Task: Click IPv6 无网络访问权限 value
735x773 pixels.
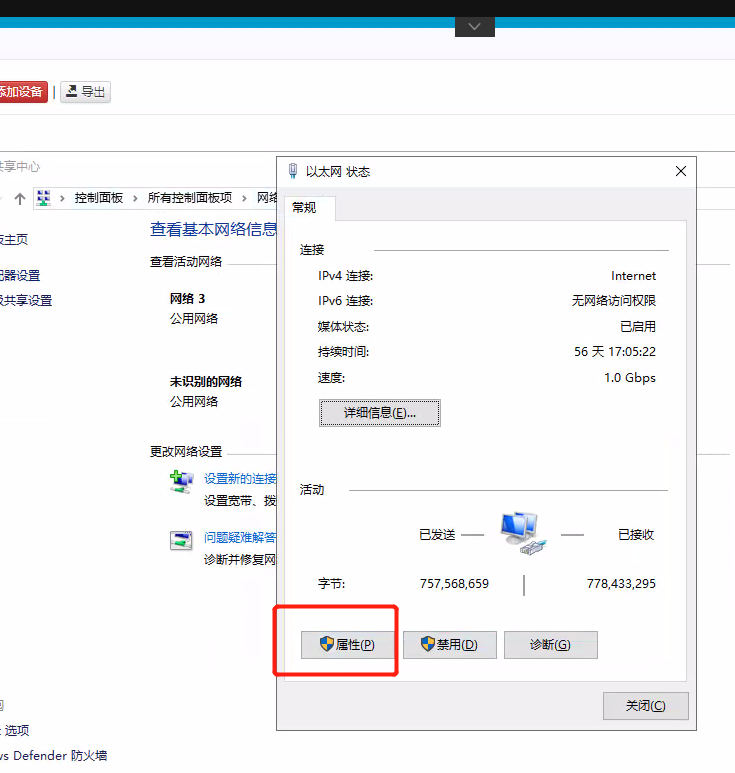Action: [614, 300]
